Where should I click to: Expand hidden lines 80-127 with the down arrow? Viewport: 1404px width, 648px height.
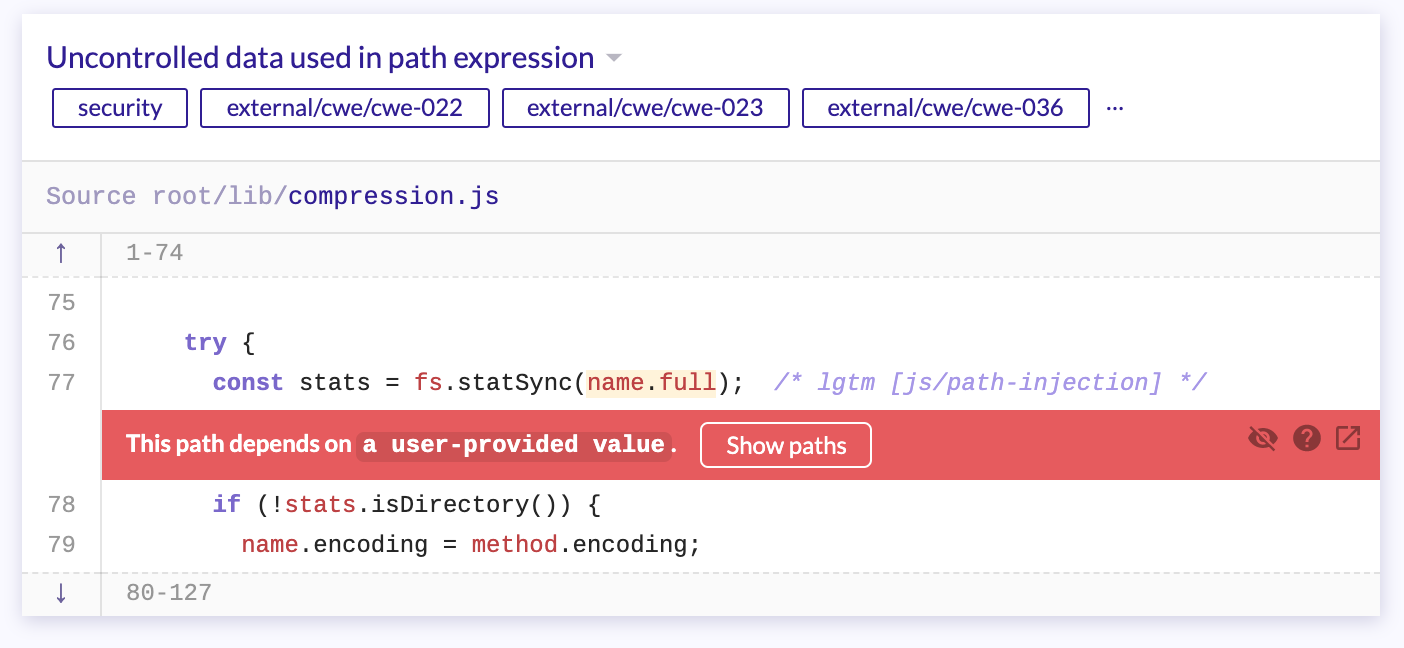61,593
